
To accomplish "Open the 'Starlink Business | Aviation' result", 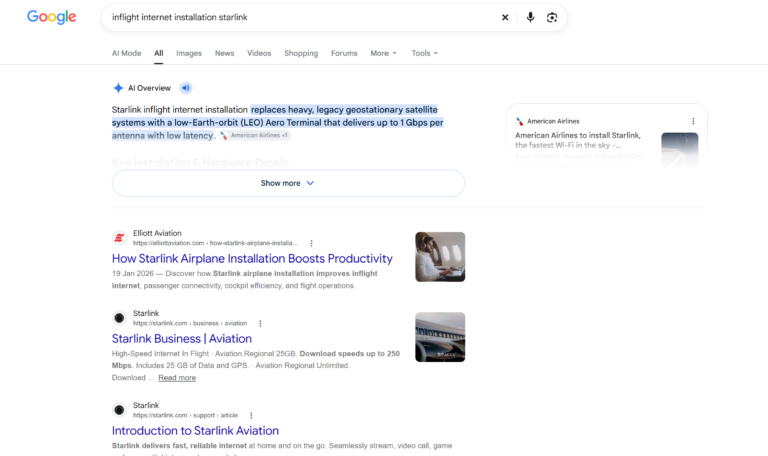I will [182, 339].
